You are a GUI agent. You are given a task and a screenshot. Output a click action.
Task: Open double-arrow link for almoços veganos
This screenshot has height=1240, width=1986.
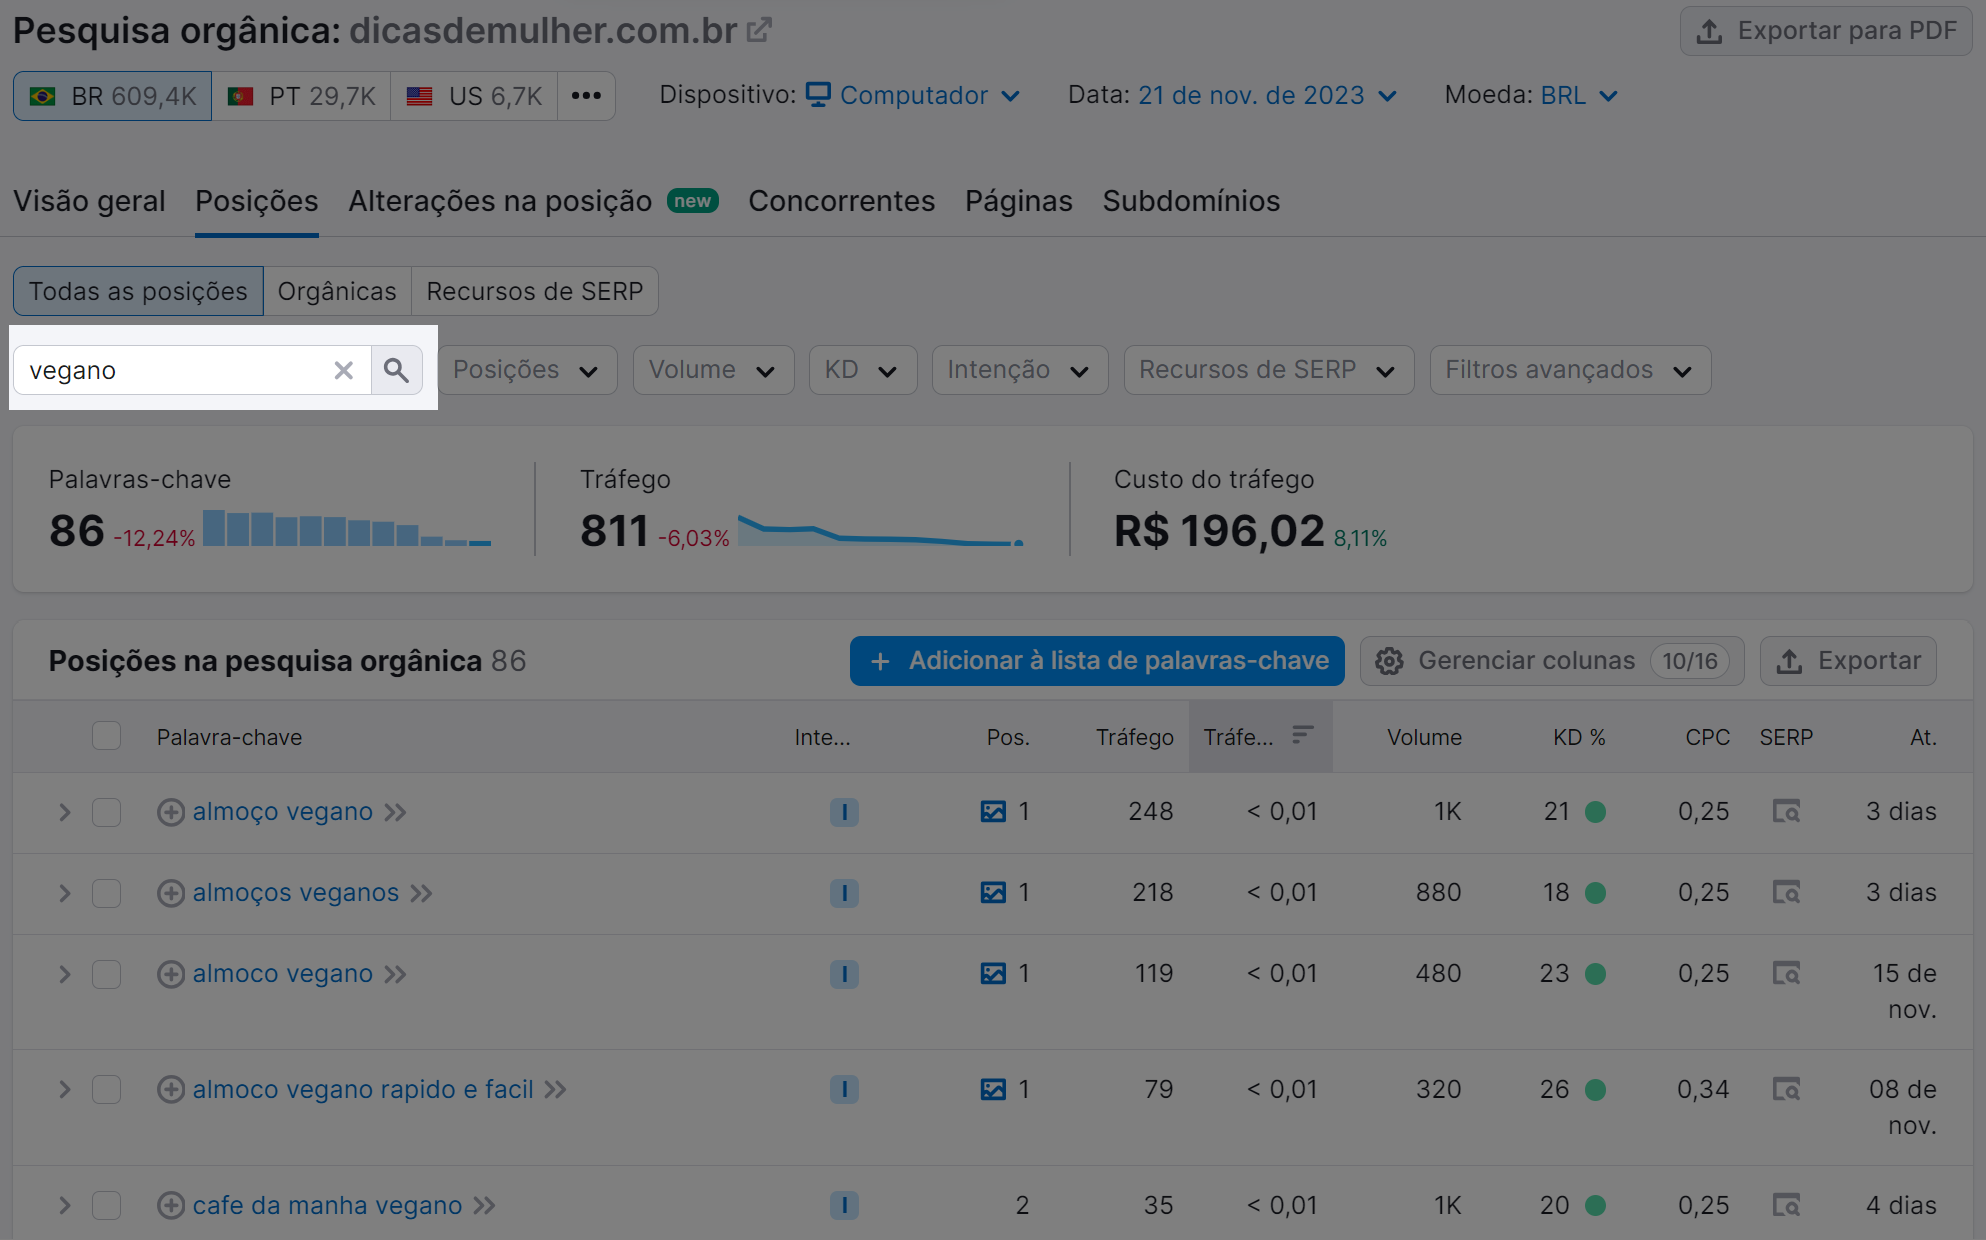[x=422, y=893]
